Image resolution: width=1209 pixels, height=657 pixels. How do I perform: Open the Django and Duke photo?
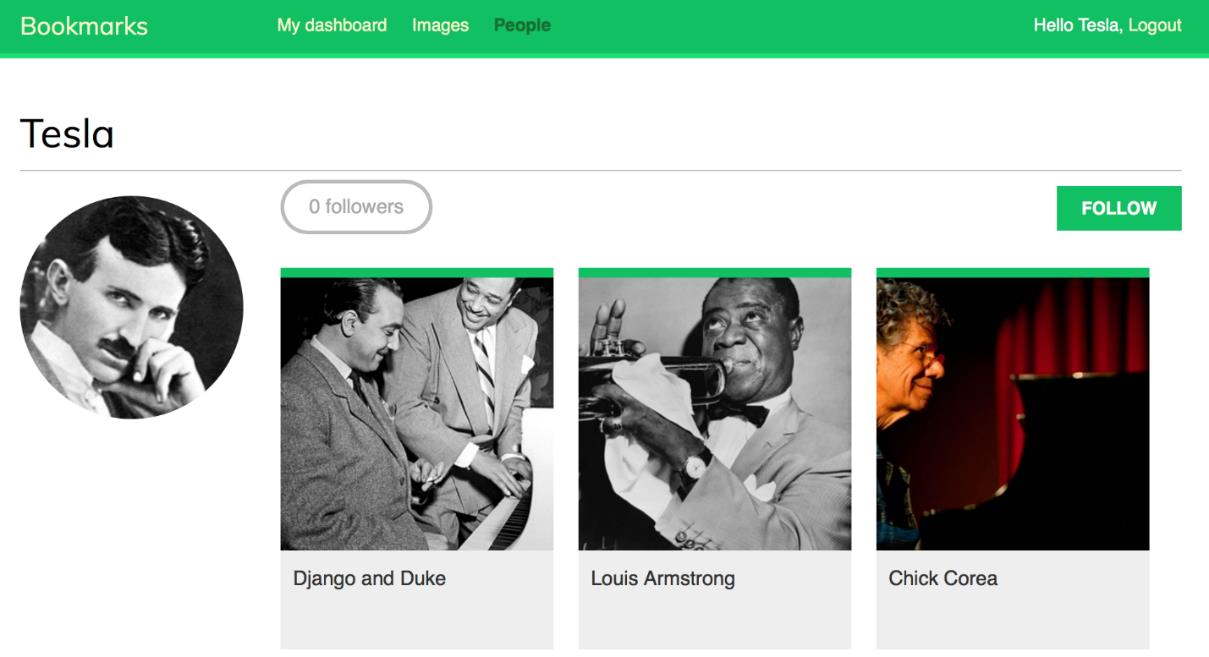tap(416, 413)
